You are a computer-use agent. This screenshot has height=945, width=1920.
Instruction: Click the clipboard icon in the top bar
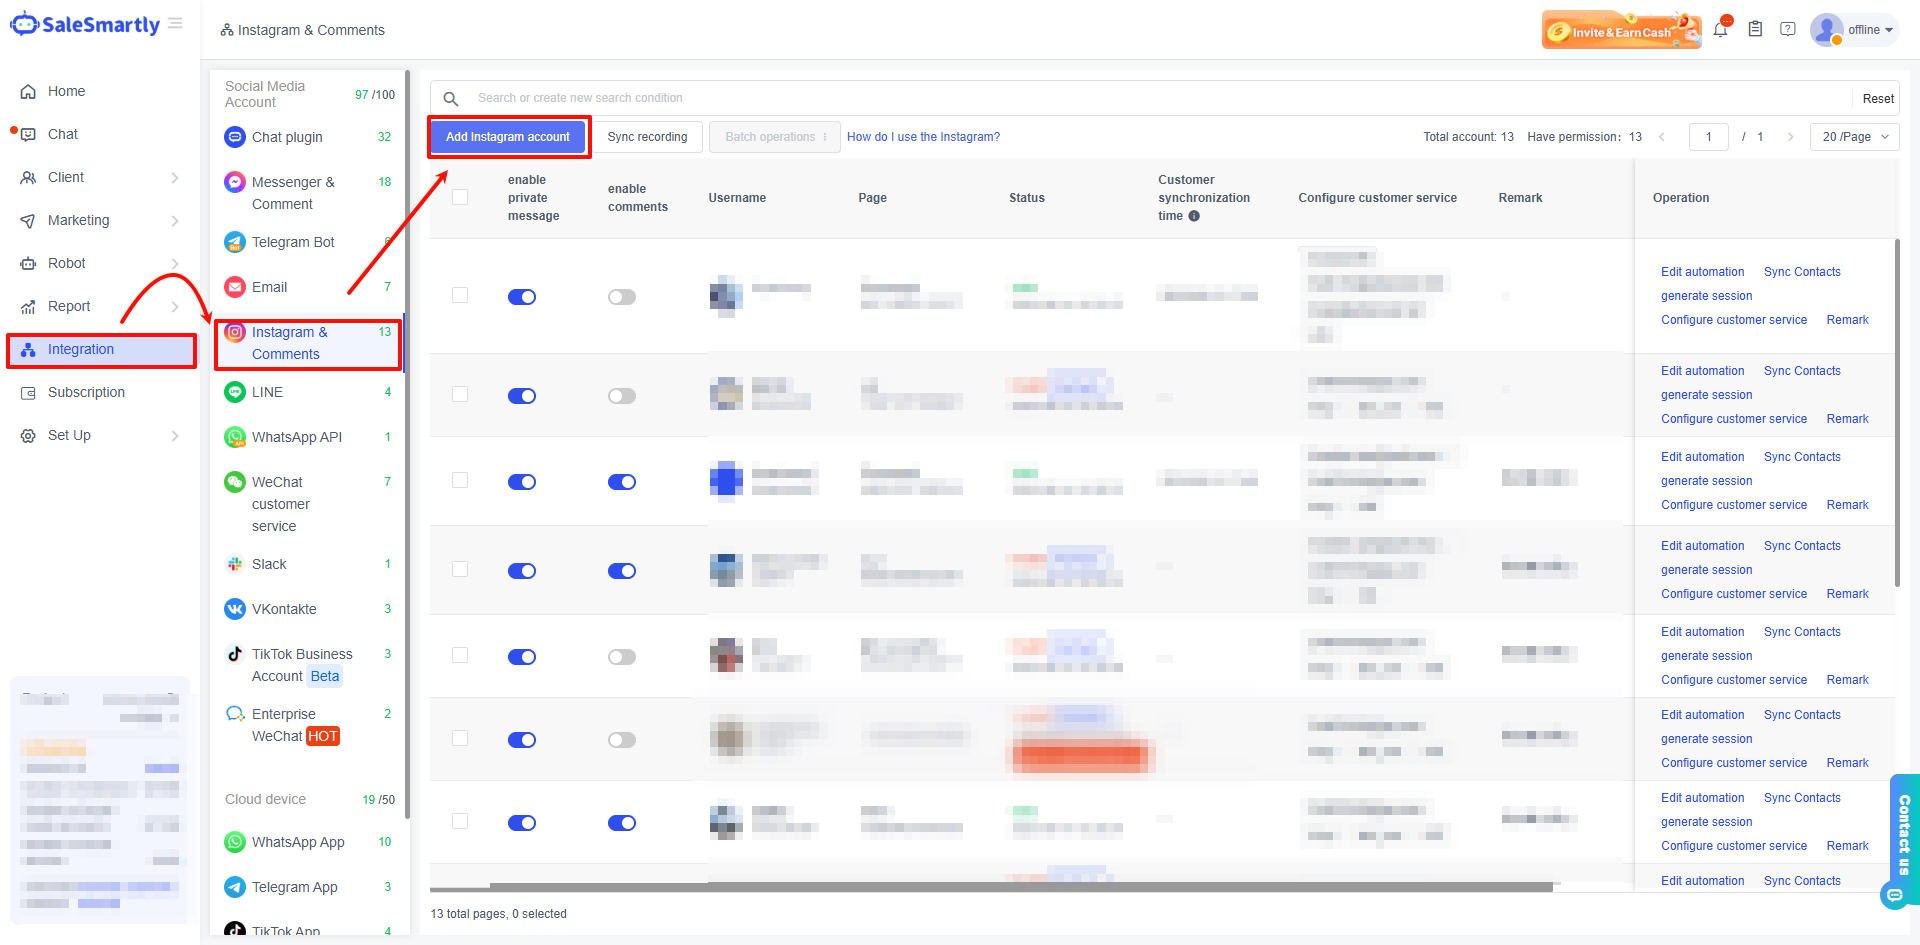(x=1755, y=30)
